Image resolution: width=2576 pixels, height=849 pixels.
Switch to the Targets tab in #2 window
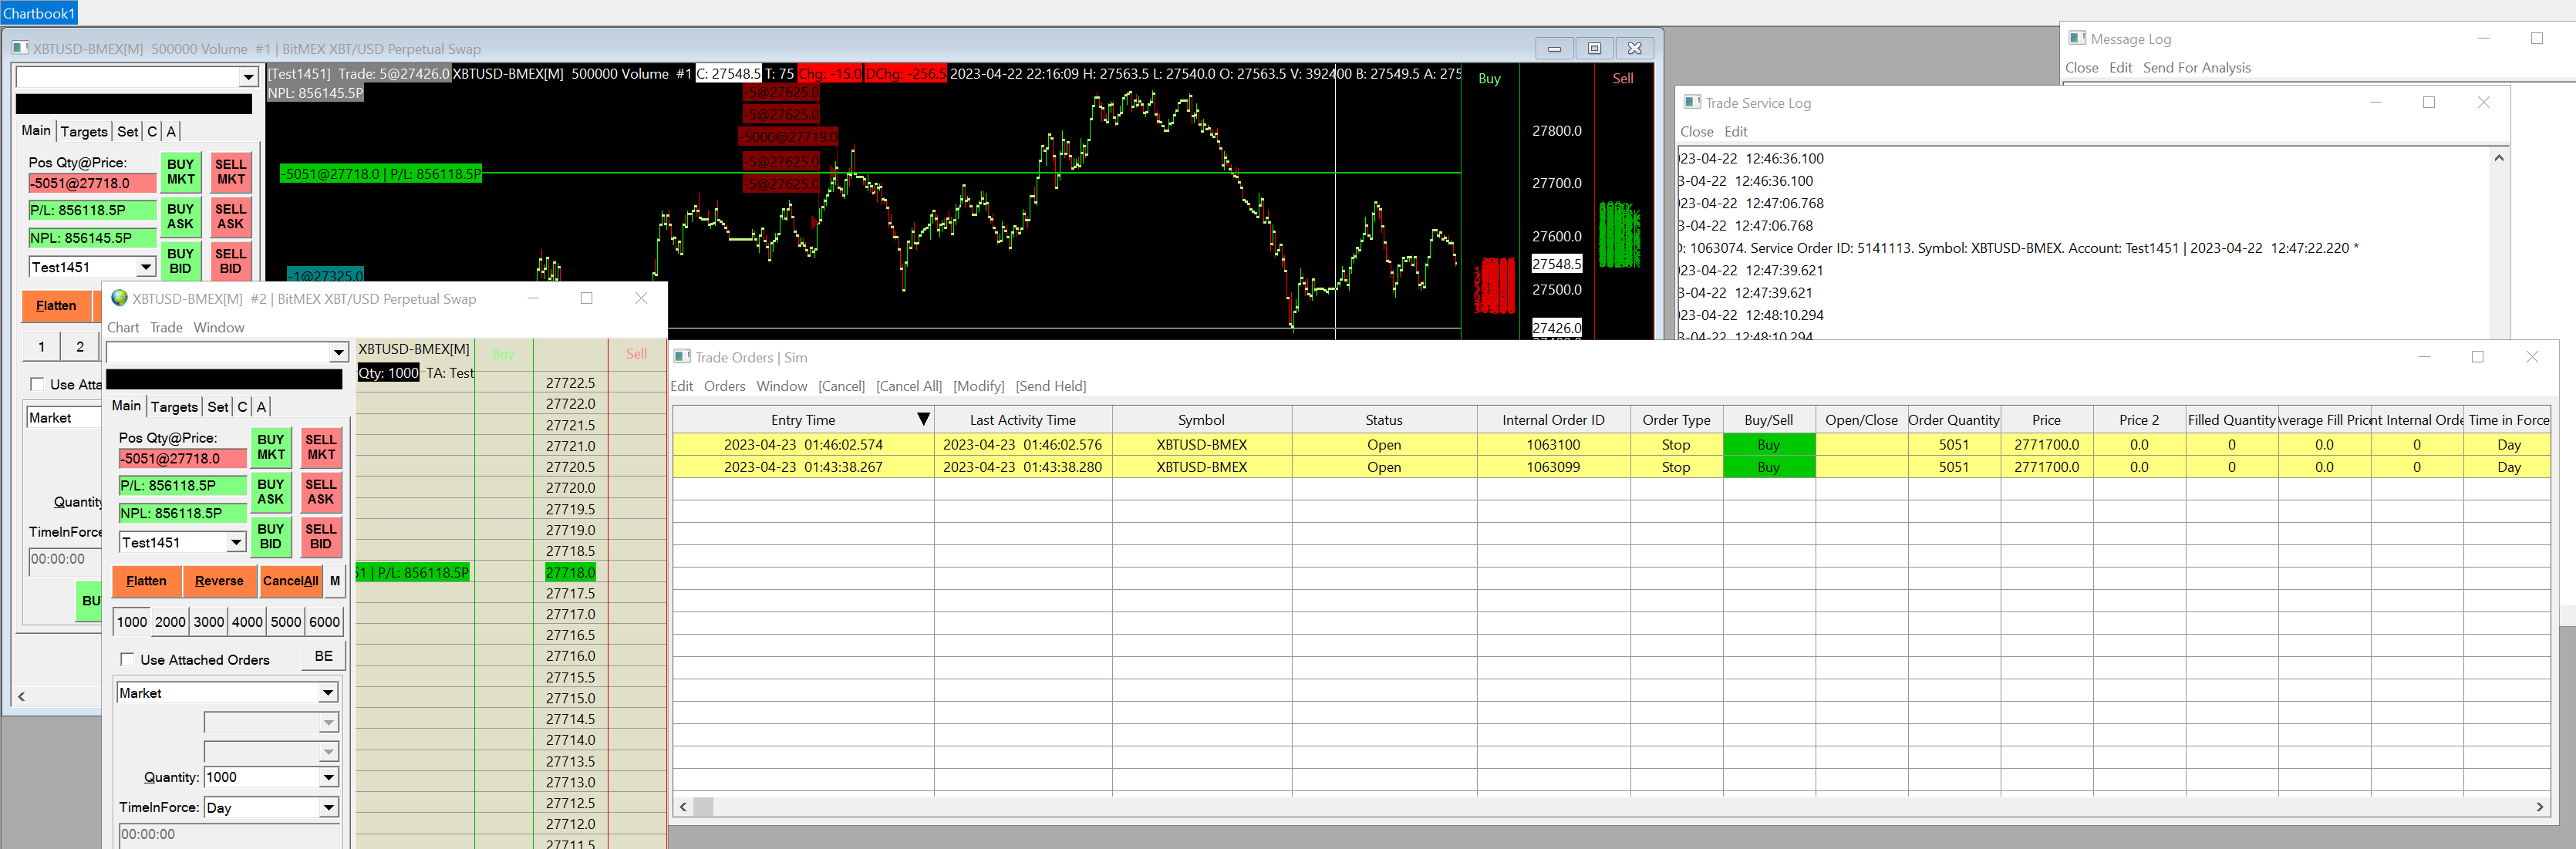[174, 406]
